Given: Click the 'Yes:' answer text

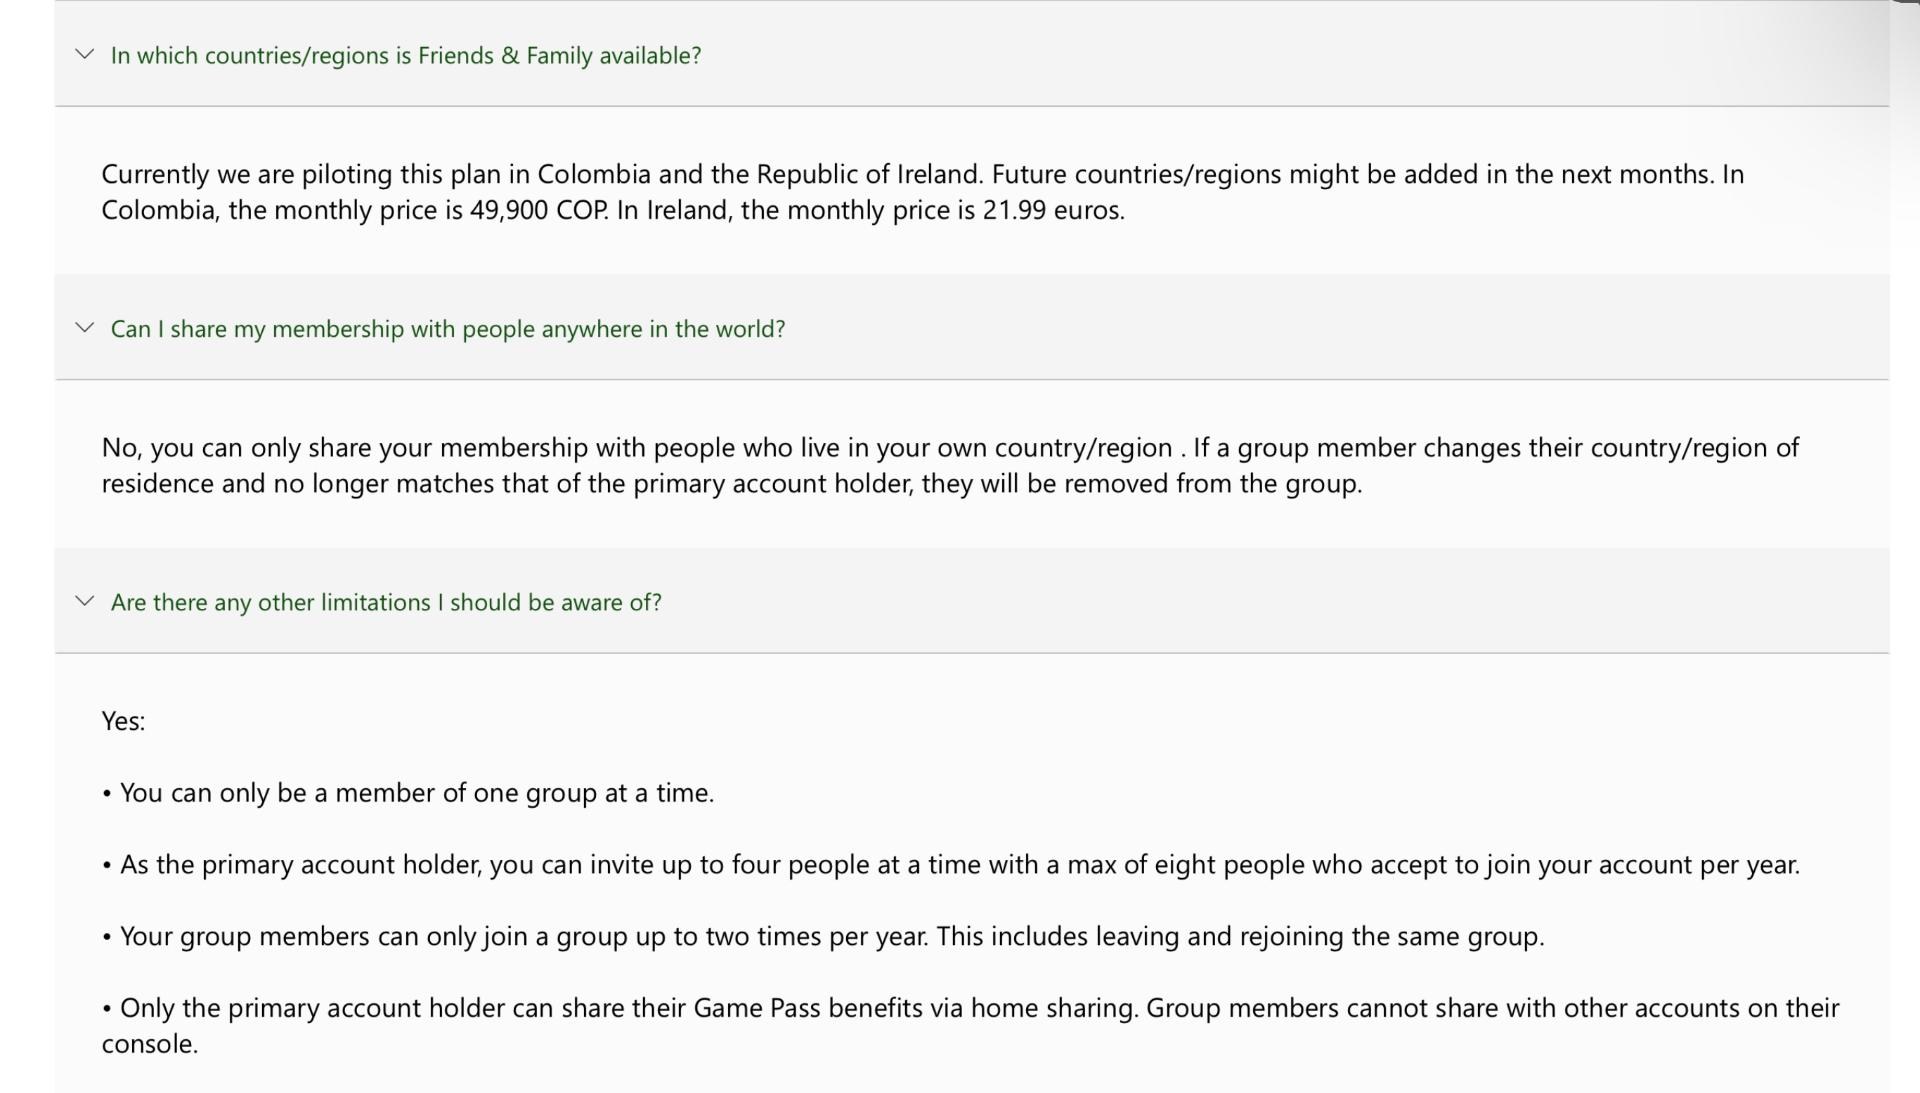Looking at the screenshot, I should pyautogui.click(x=123, y=721).
